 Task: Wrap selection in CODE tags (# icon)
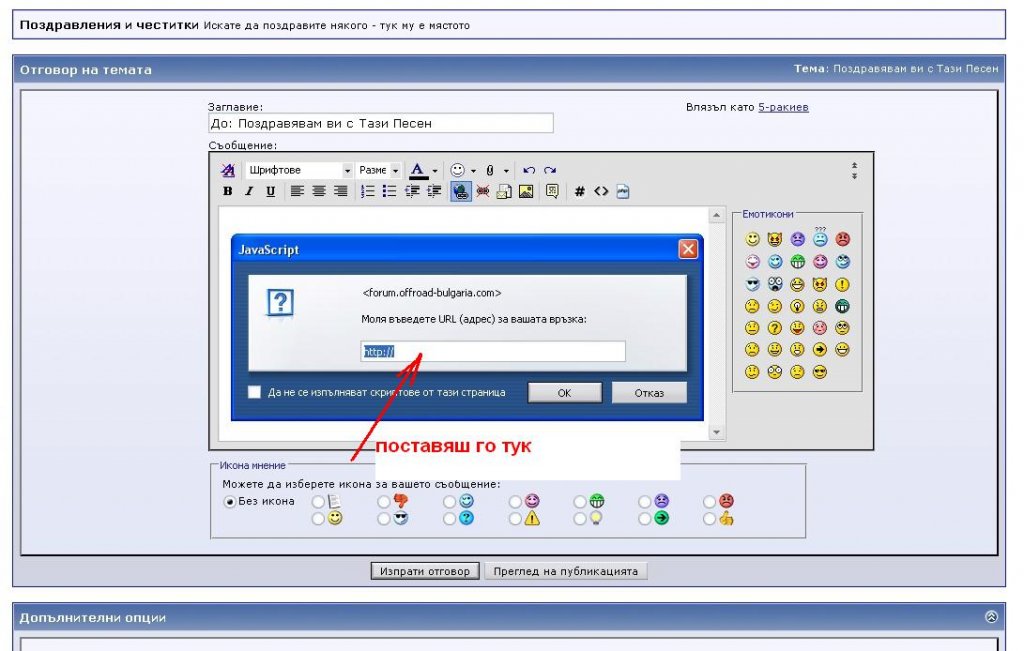[x=579, y=191]
